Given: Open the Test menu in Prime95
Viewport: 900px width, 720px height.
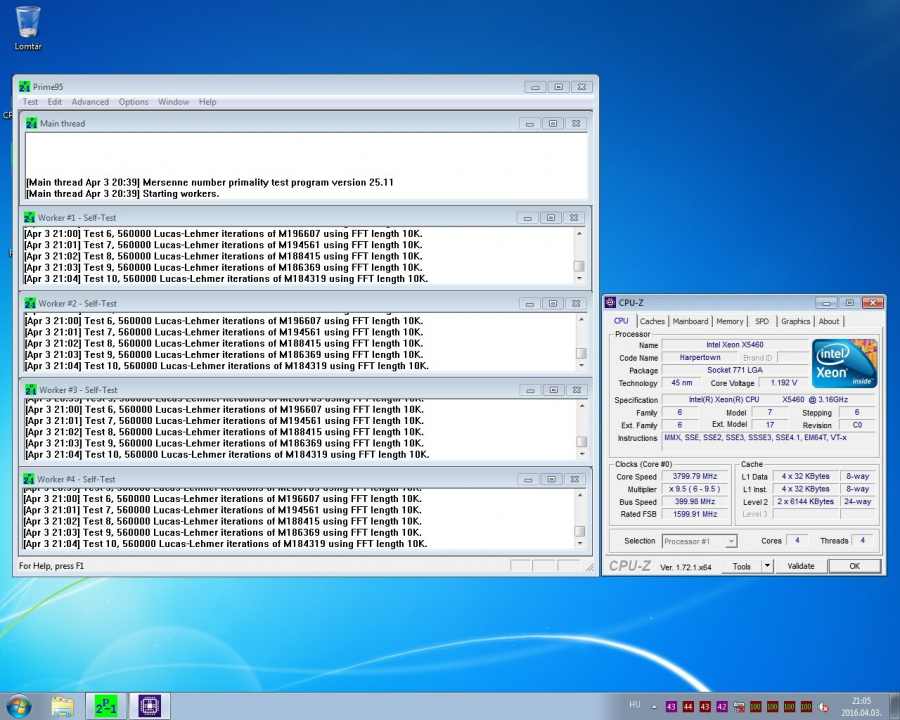Looking at the screenshot, I should (30, 102).
